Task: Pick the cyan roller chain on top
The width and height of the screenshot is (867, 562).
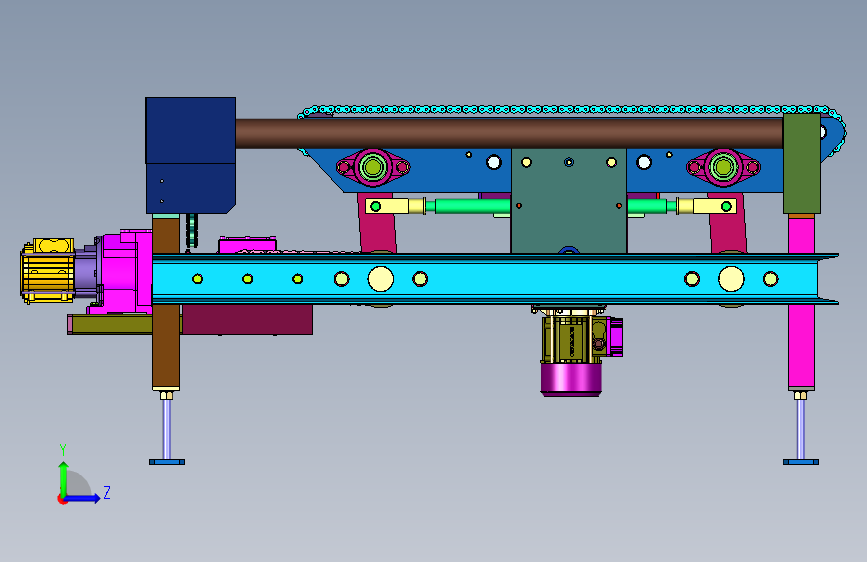Action: click(x=570, y=110)
